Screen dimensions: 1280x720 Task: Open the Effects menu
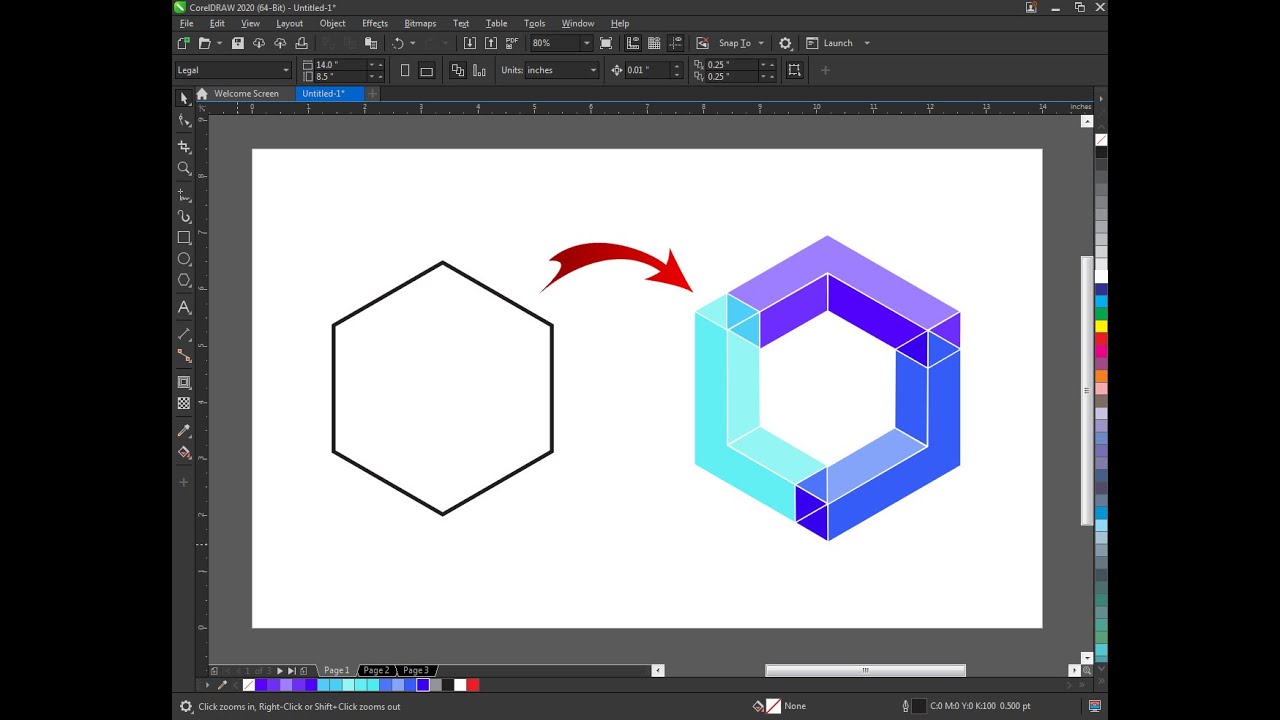(x=375, y=23)
